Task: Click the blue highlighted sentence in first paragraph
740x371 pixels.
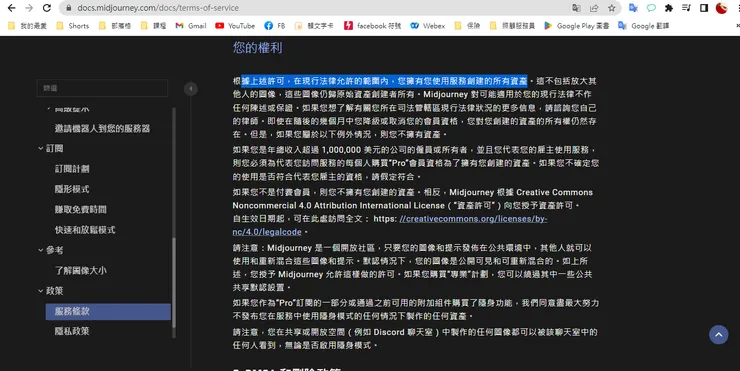Action: pos(385,81)
